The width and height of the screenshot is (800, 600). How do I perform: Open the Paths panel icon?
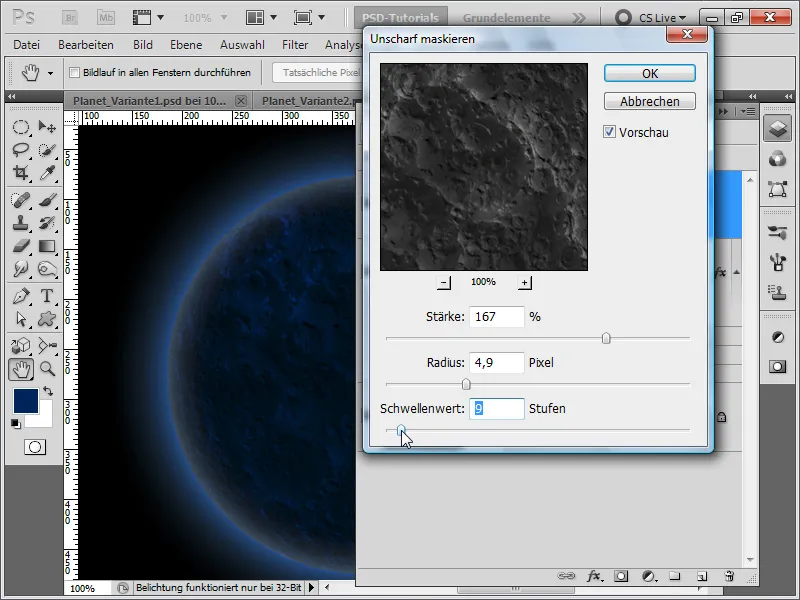778,189
